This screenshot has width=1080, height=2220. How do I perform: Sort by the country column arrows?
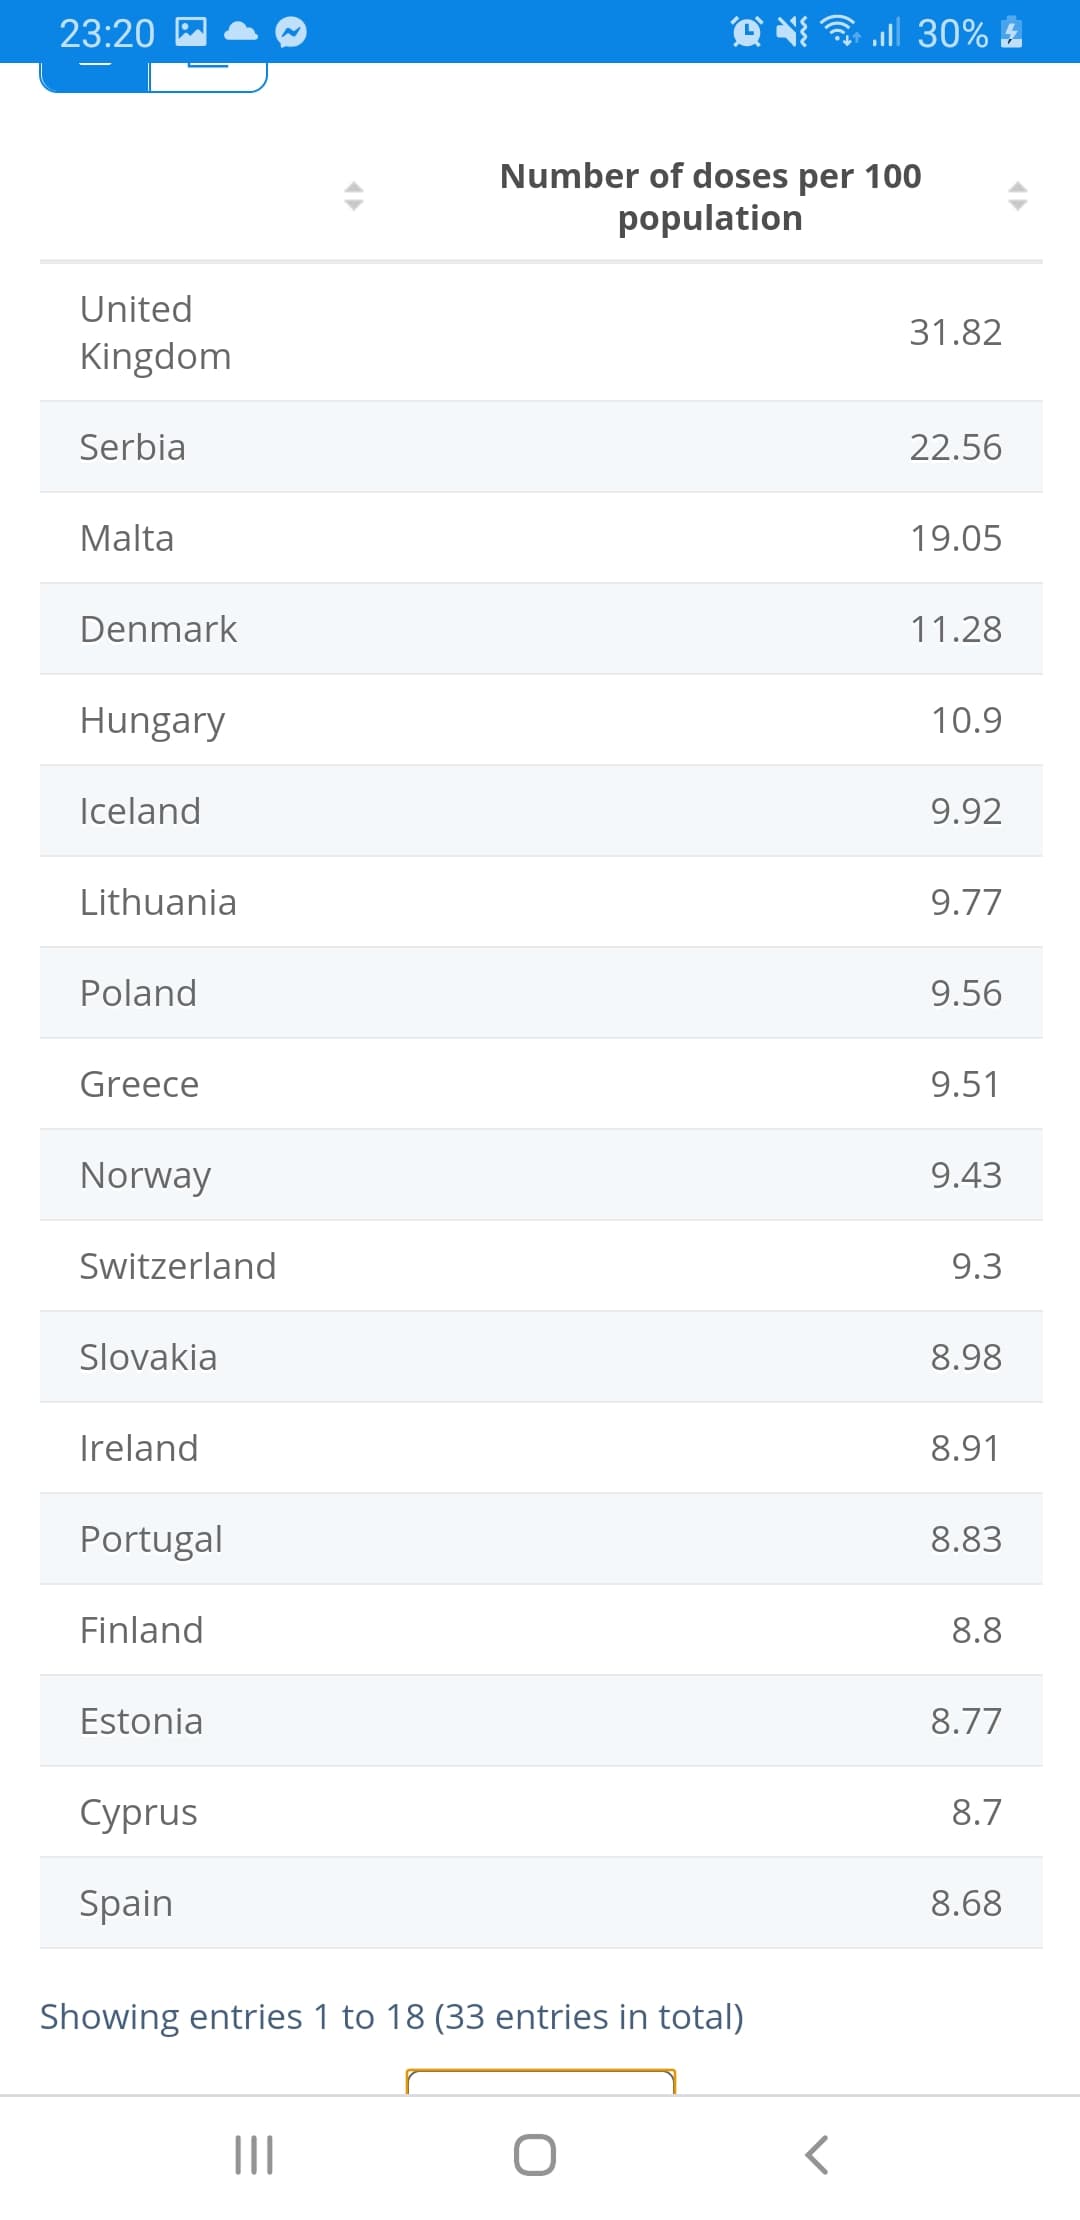pyautogui.click(x=353, y=196)
